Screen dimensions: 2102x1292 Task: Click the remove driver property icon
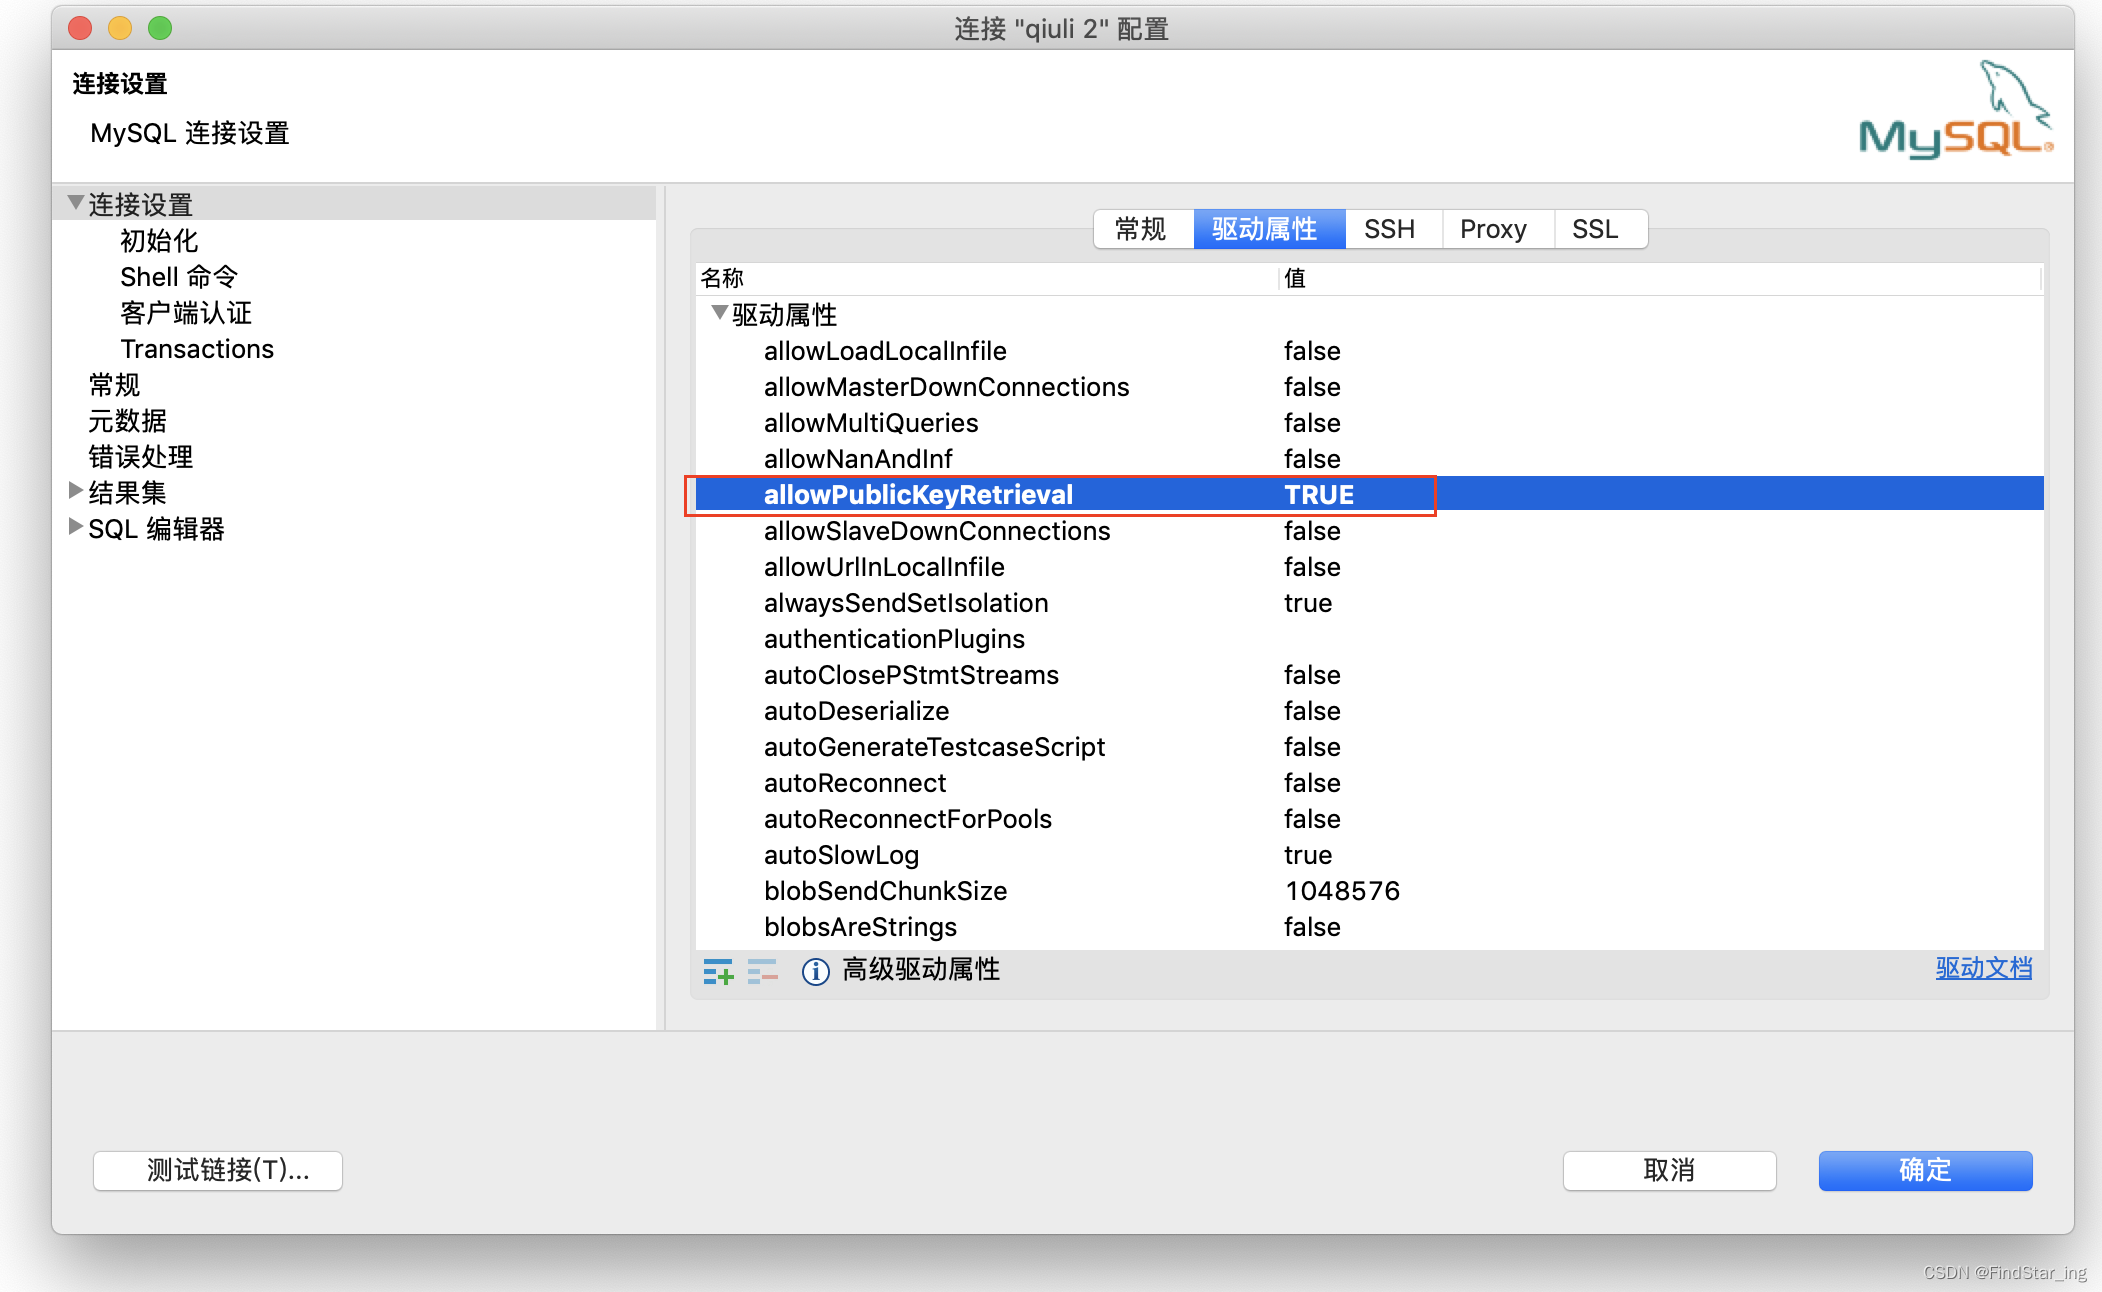pos(762,971)
